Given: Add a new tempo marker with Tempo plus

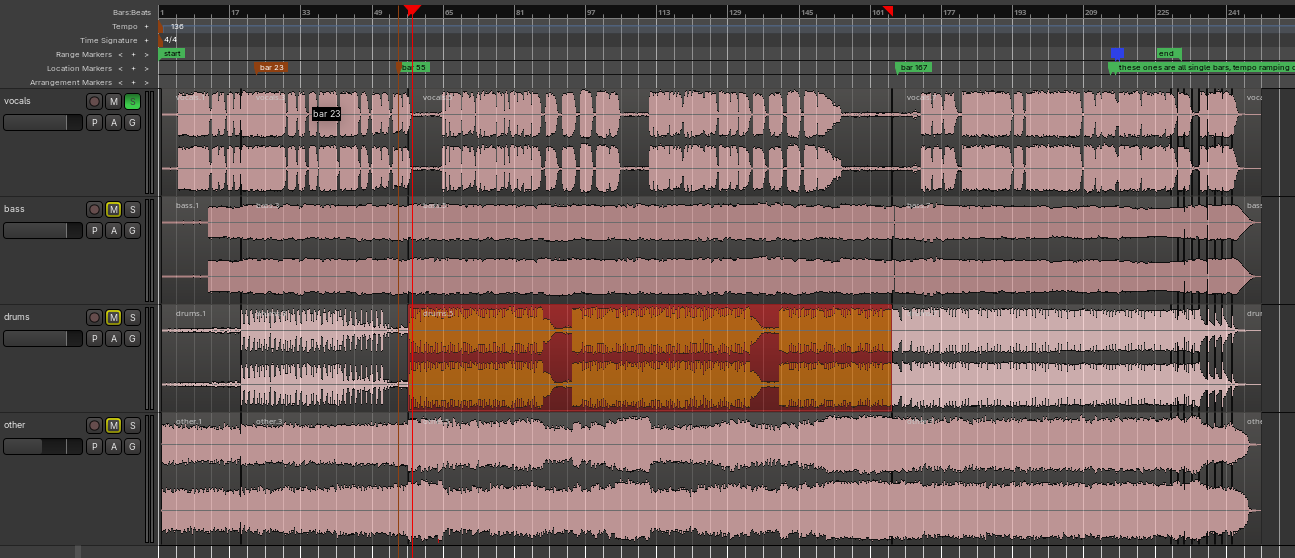Looking at the screenshot, I should tap(146, 26).
